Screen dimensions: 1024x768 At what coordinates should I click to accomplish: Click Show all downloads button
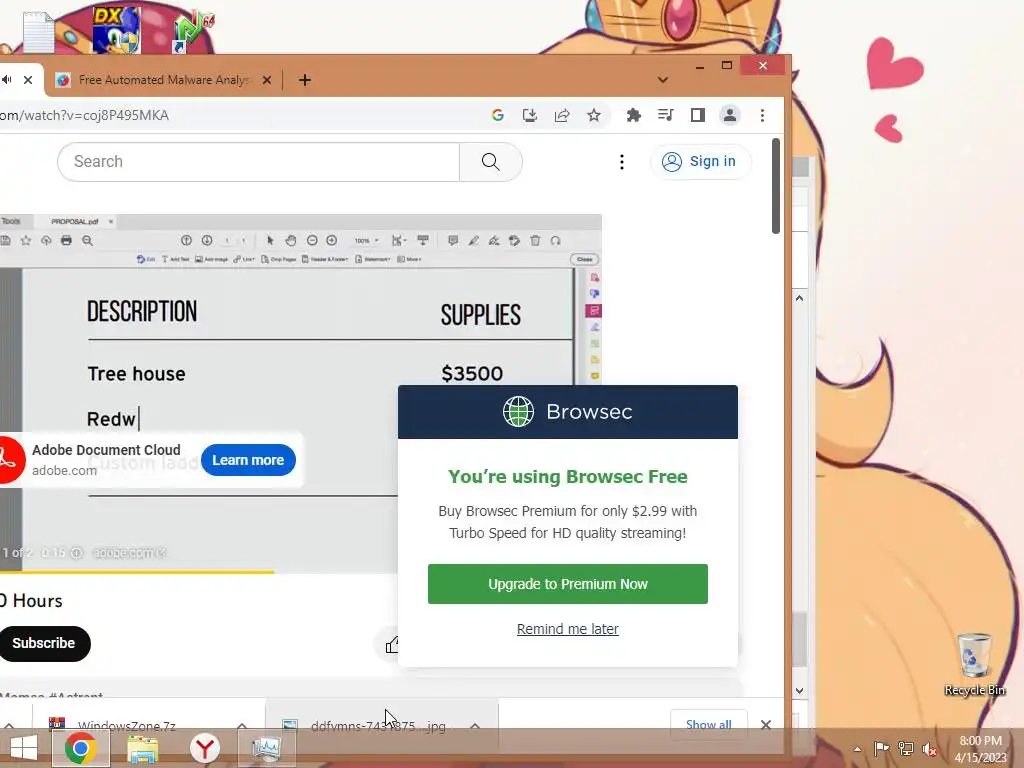(x=709, y=724)
